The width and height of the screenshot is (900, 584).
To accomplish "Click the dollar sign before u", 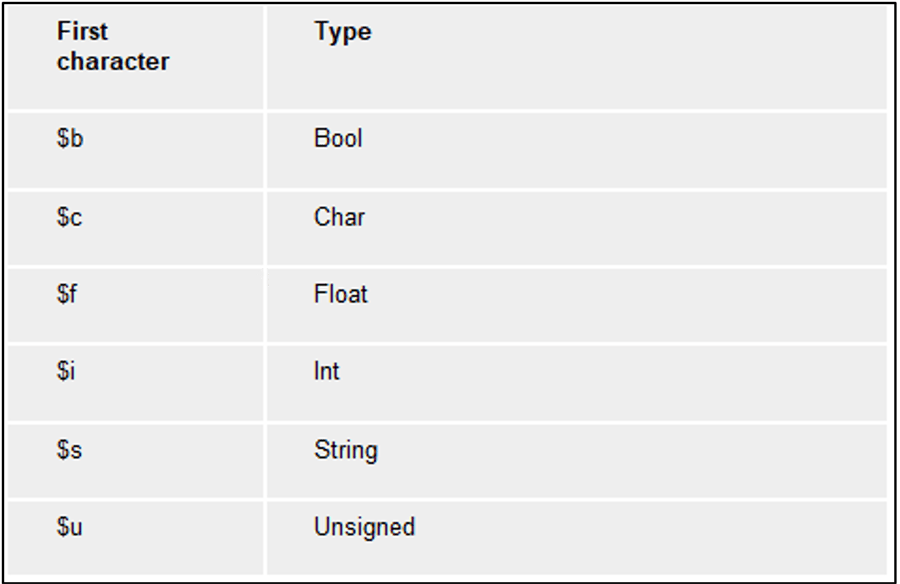I will [x=63, y=527].
